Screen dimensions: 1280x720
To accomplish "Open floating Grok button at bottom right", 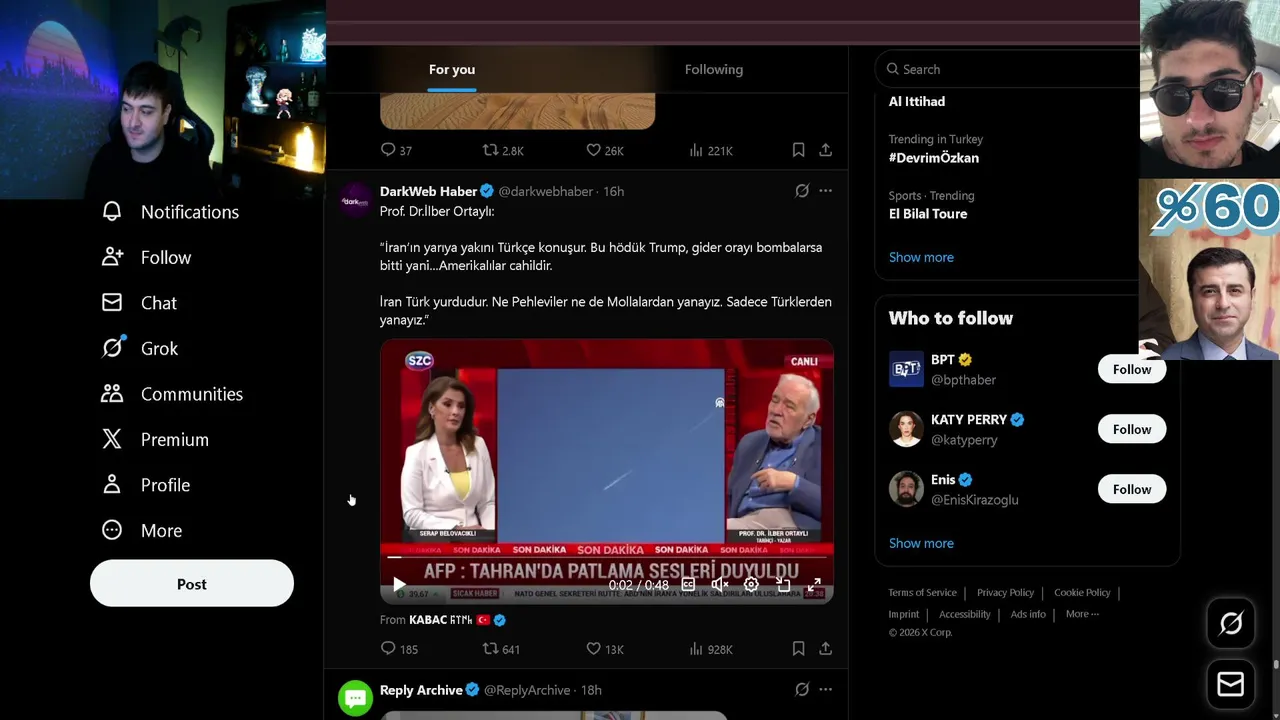I will click(x=1231, y=623).
